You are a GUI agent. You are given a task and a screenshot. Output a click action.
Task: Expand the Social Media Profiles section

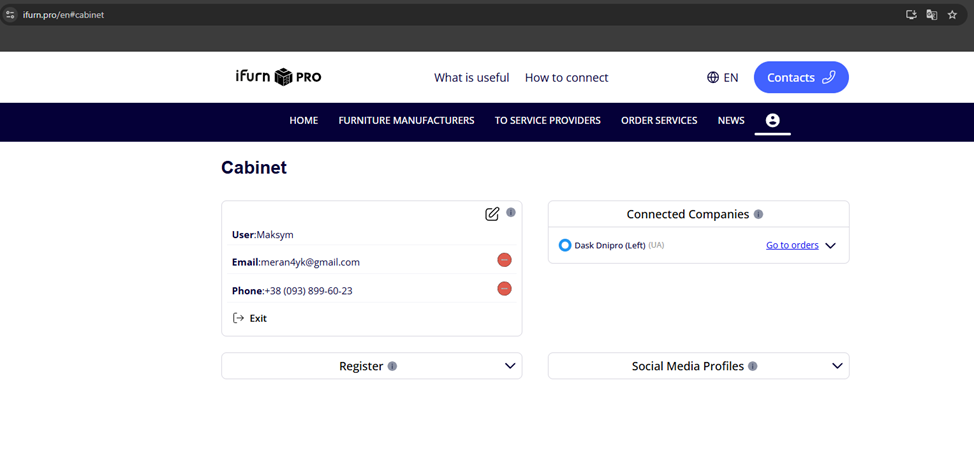pyautogui.click(x=837, y=366)
